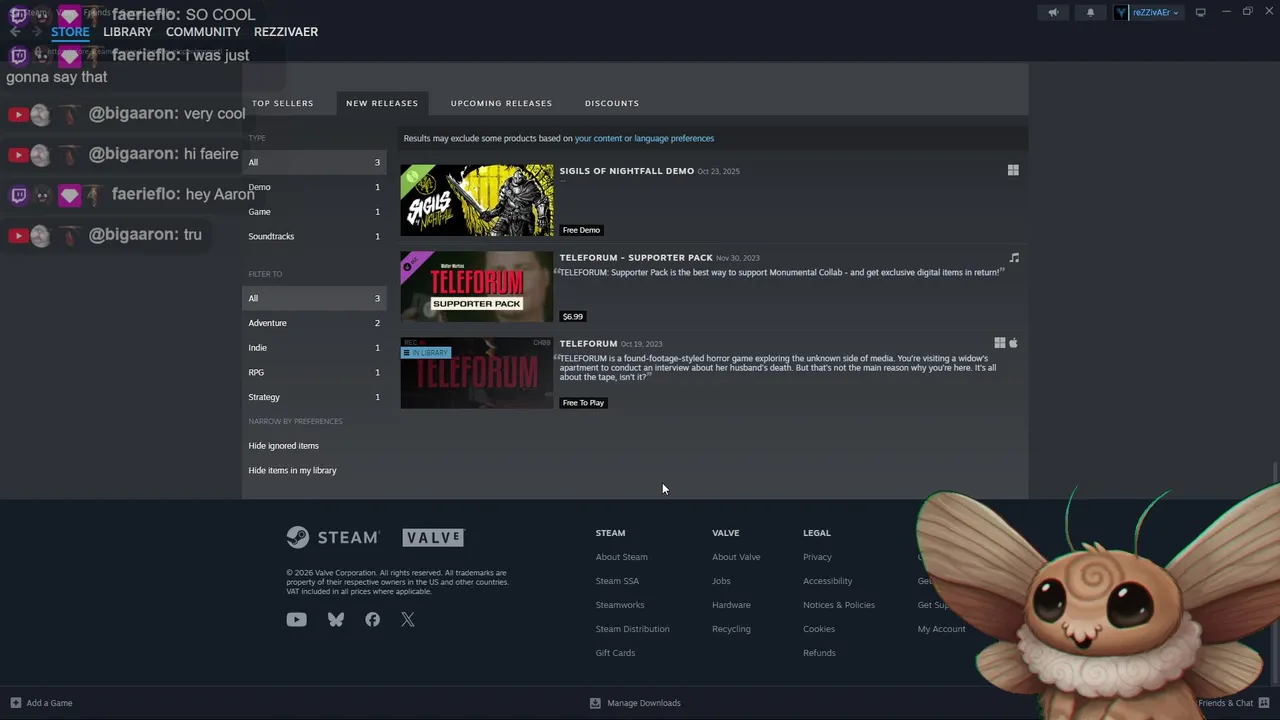
Task: Click Windows icon on Sigils of Nightfall row
Action: click(x=1013, y=170)
